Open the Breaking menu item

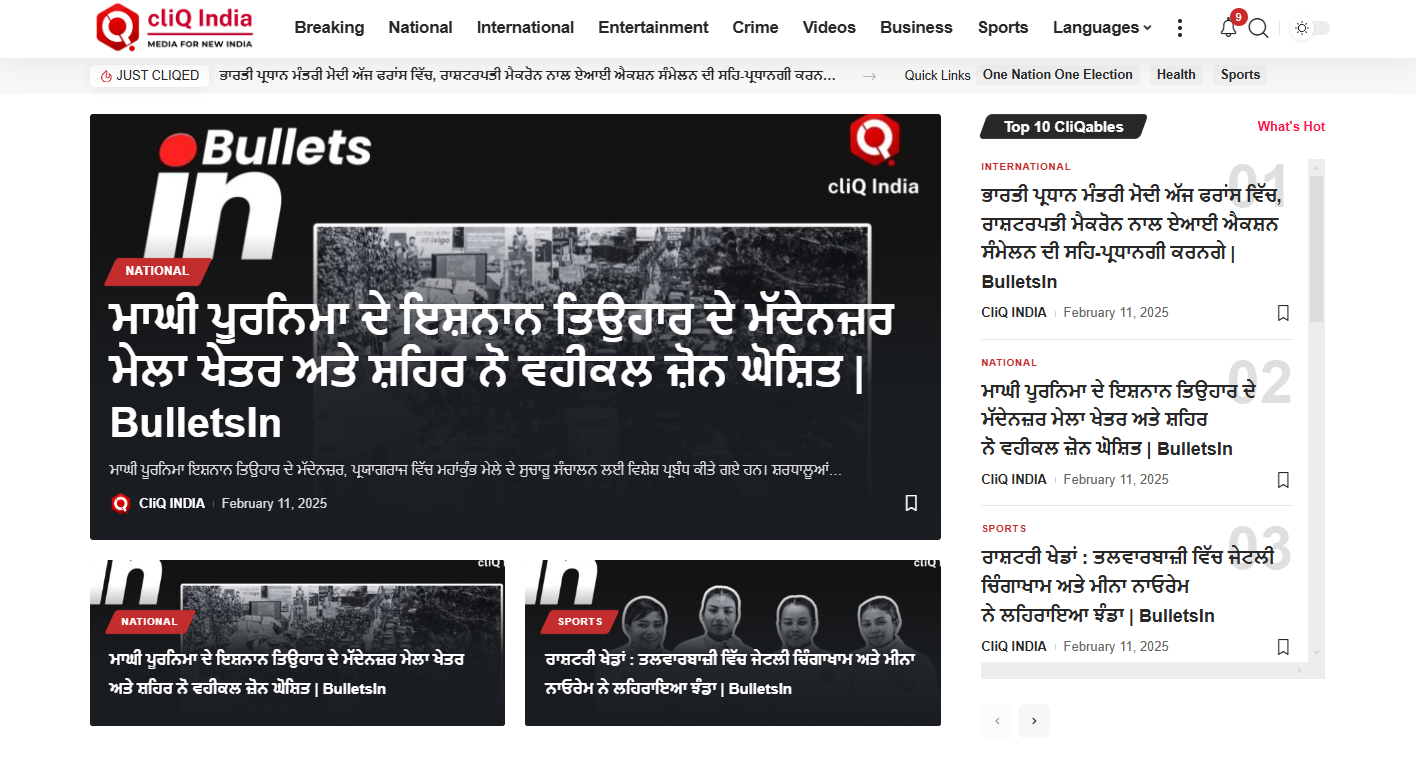click(x=329, y=27)
